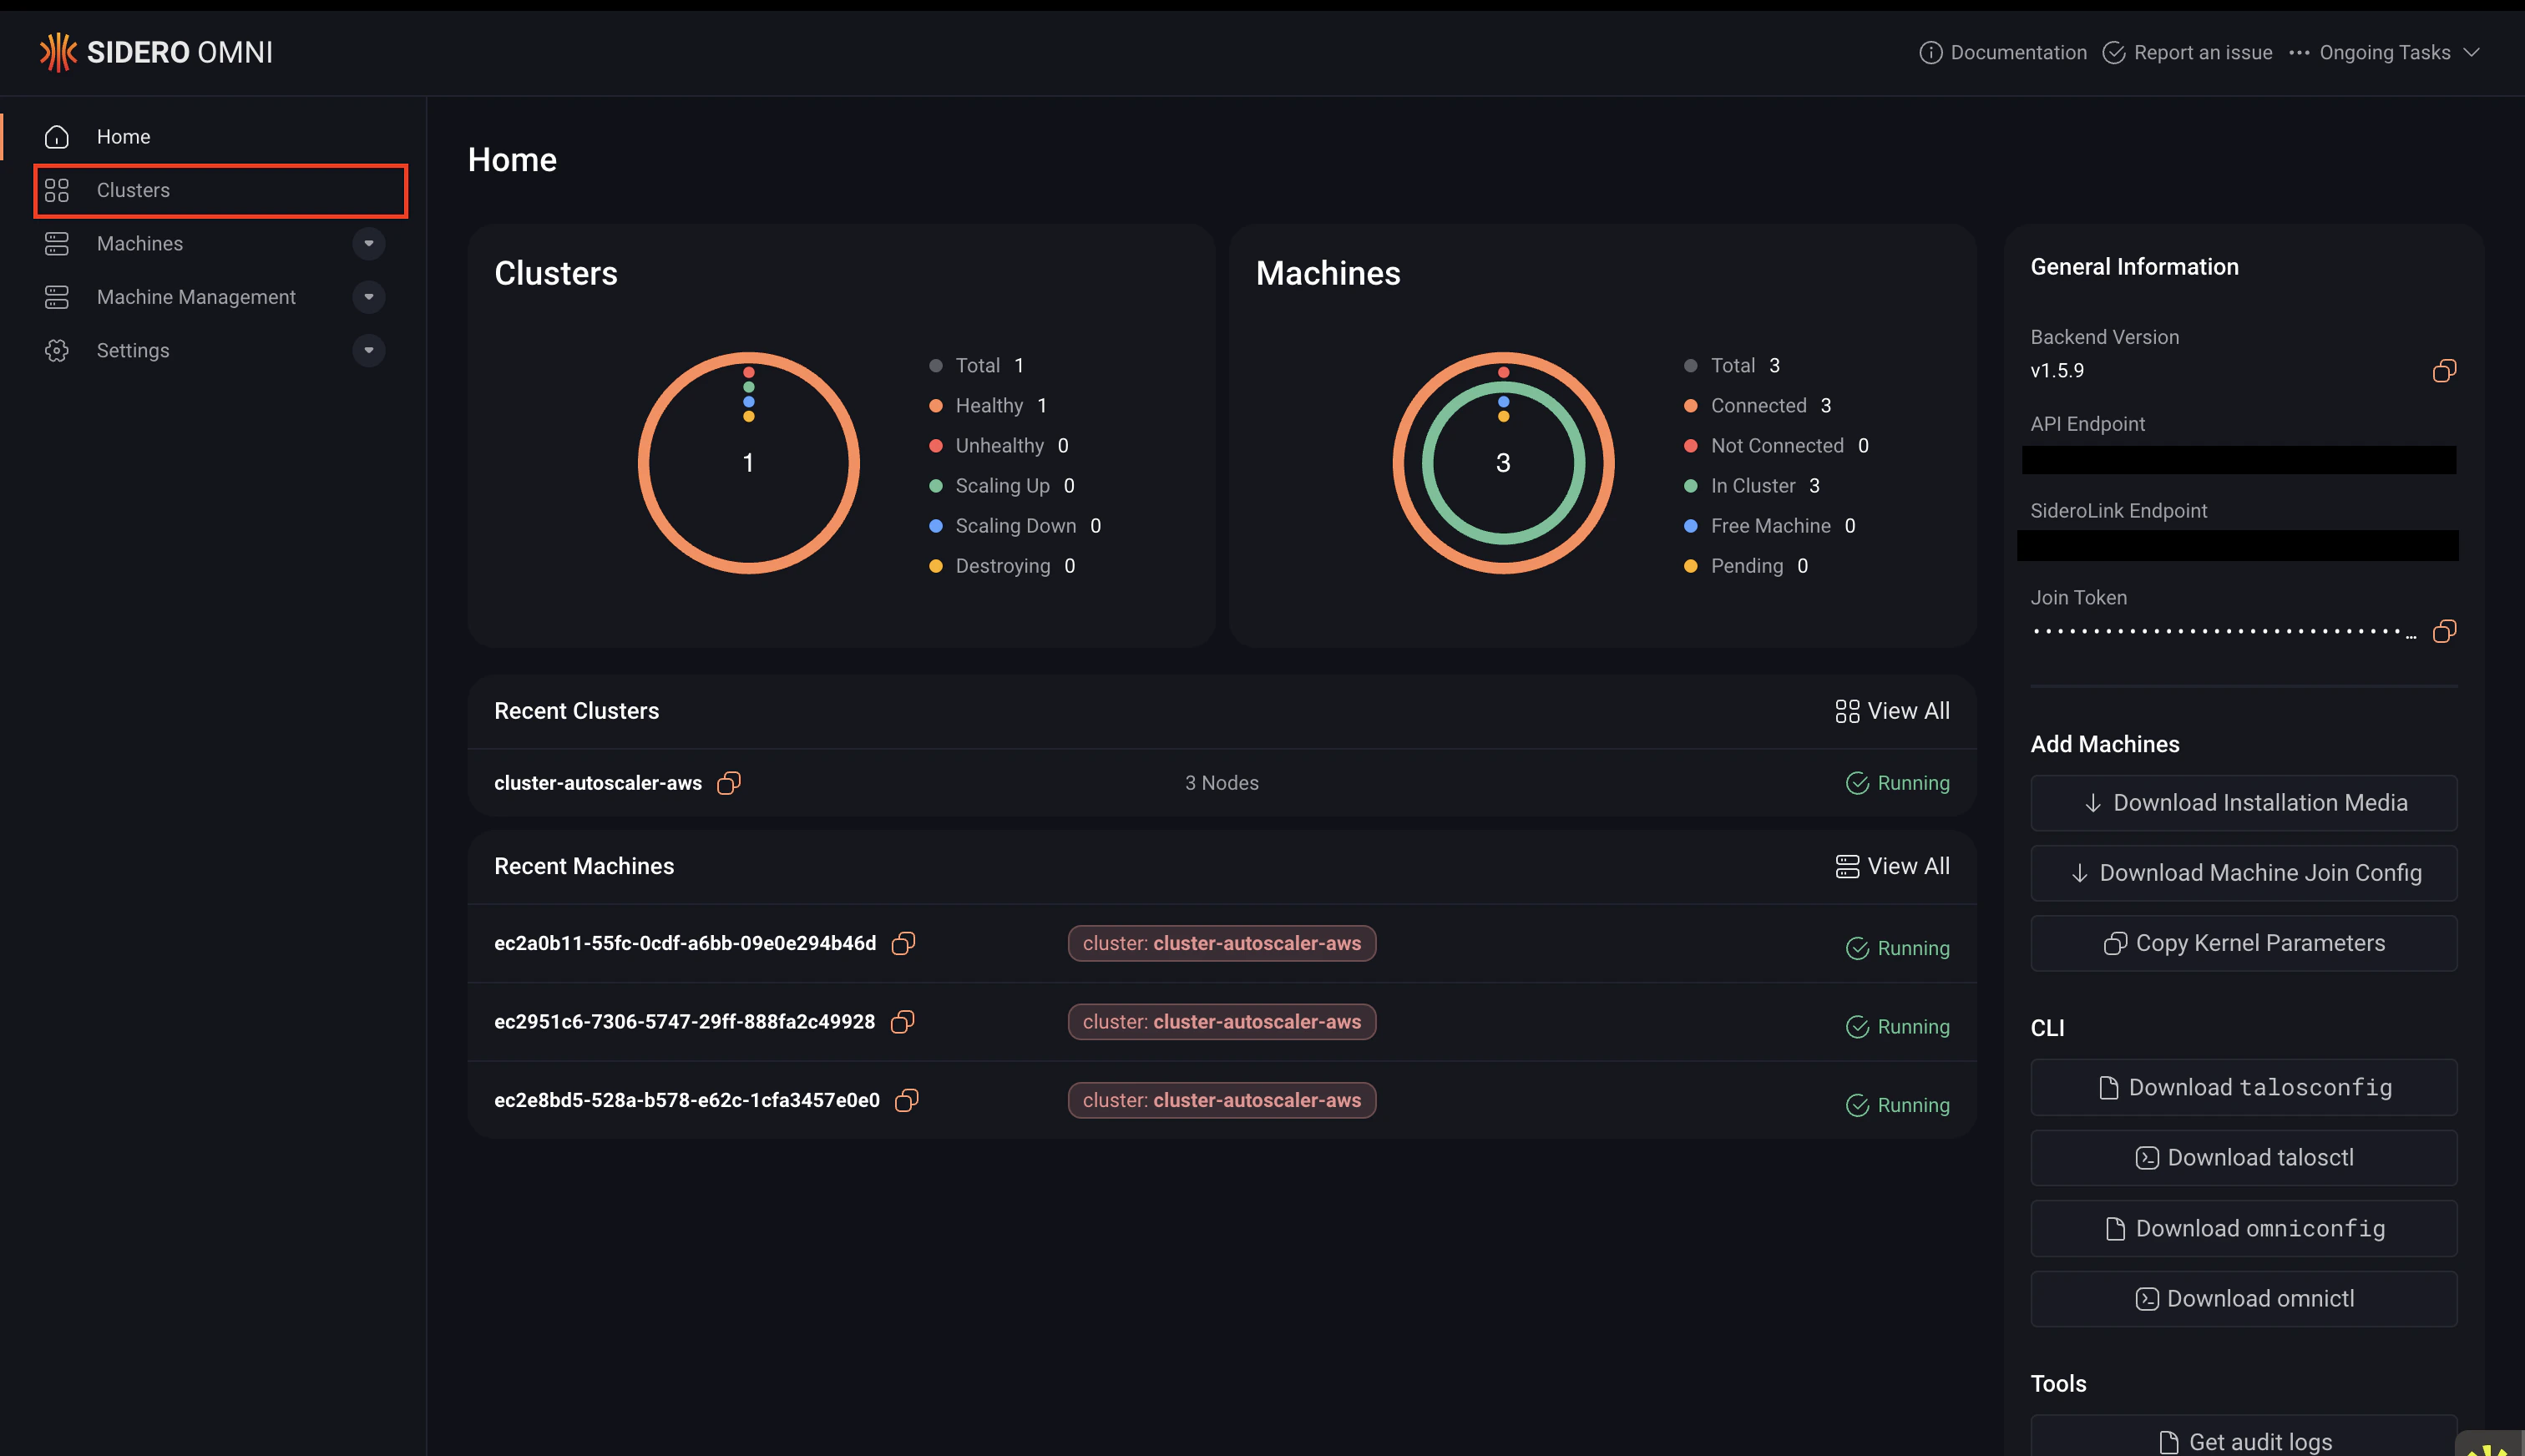
Task: Copy the cluster-autoscaler-aws cluster name
Action: (x=729, y=783)
